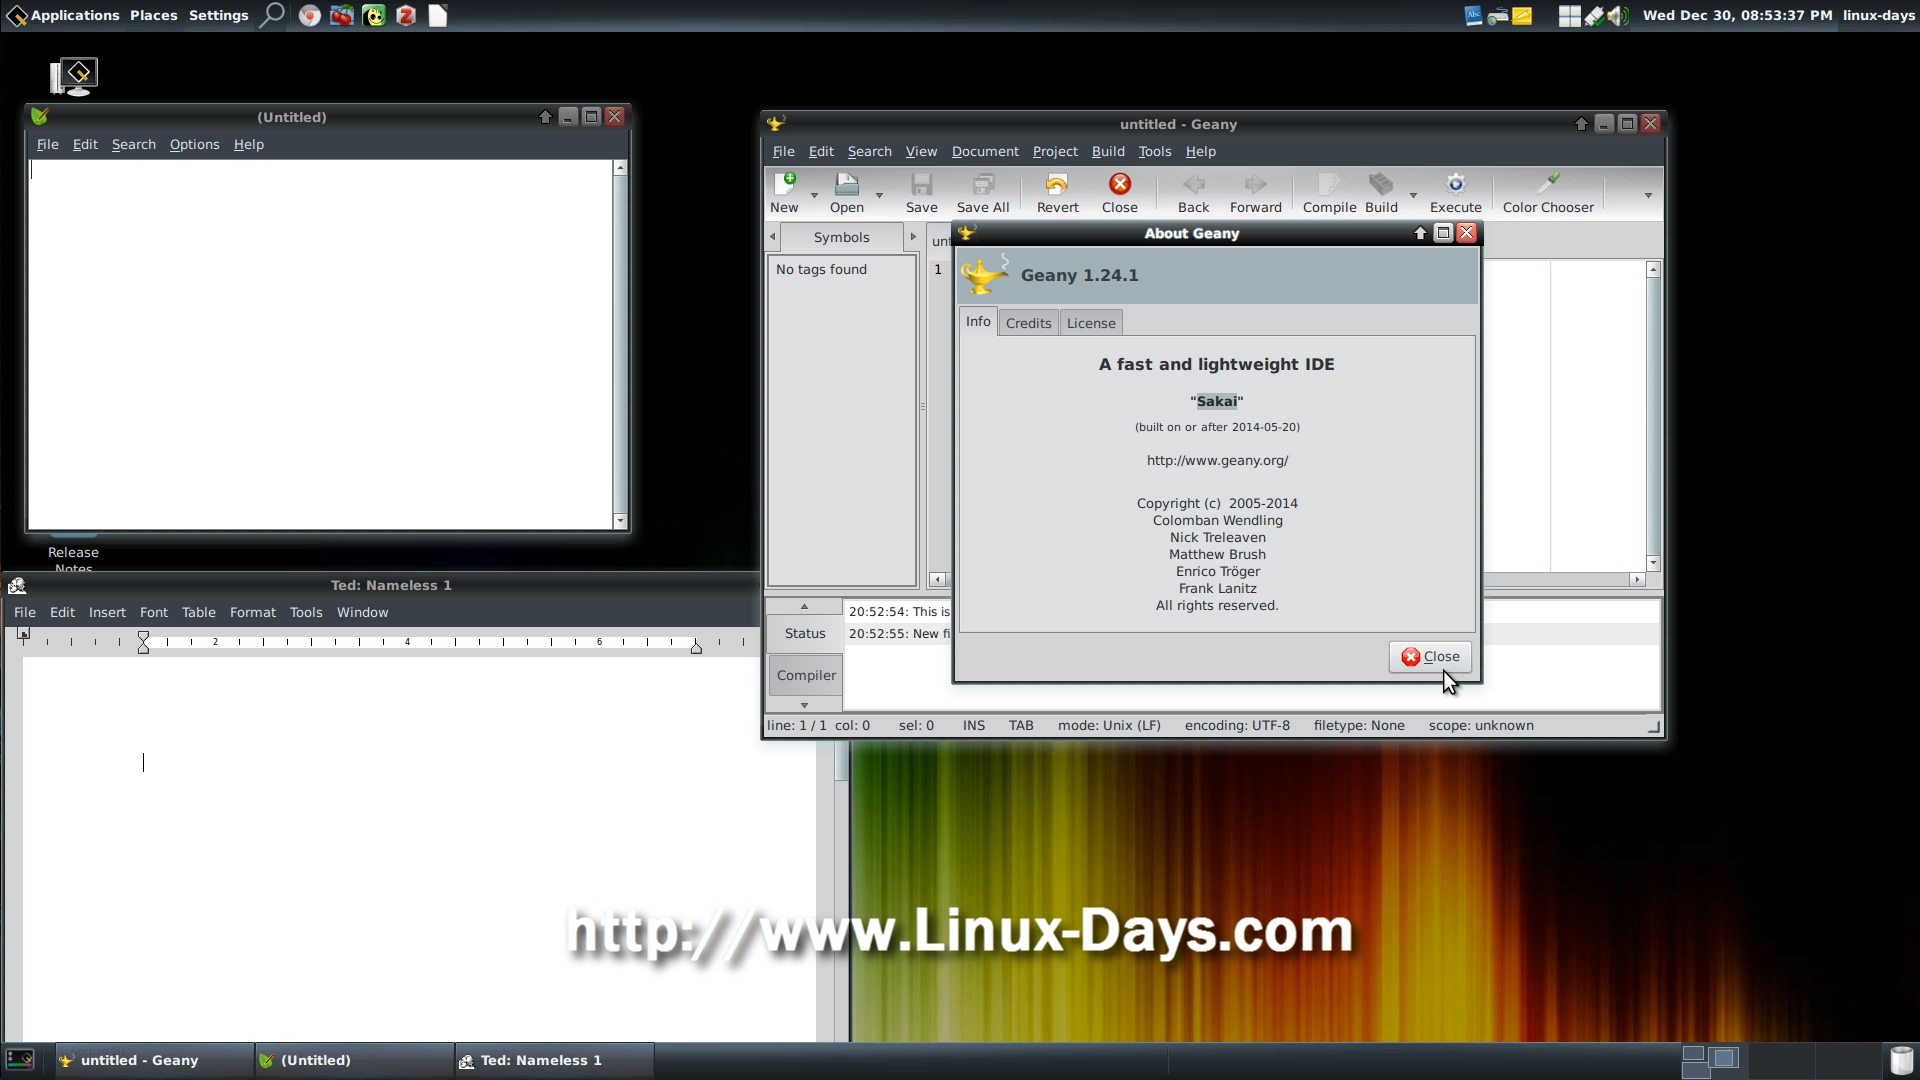Open the http://www.geany.org/ link

pos(1217,460)
